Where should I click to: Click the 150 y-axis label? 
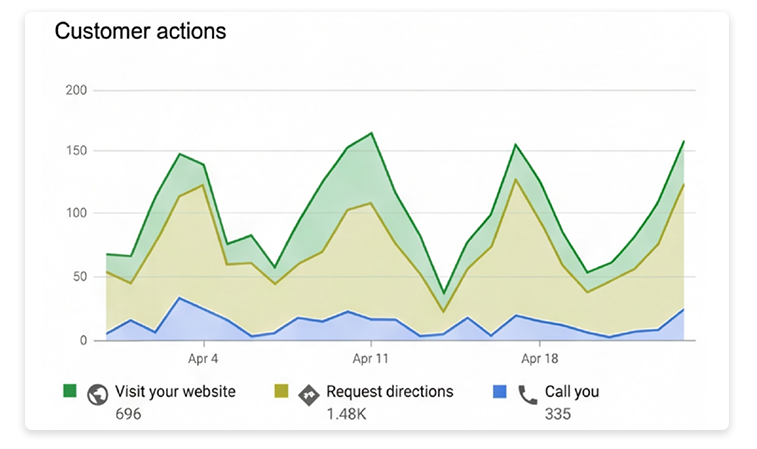click(76, 152)
